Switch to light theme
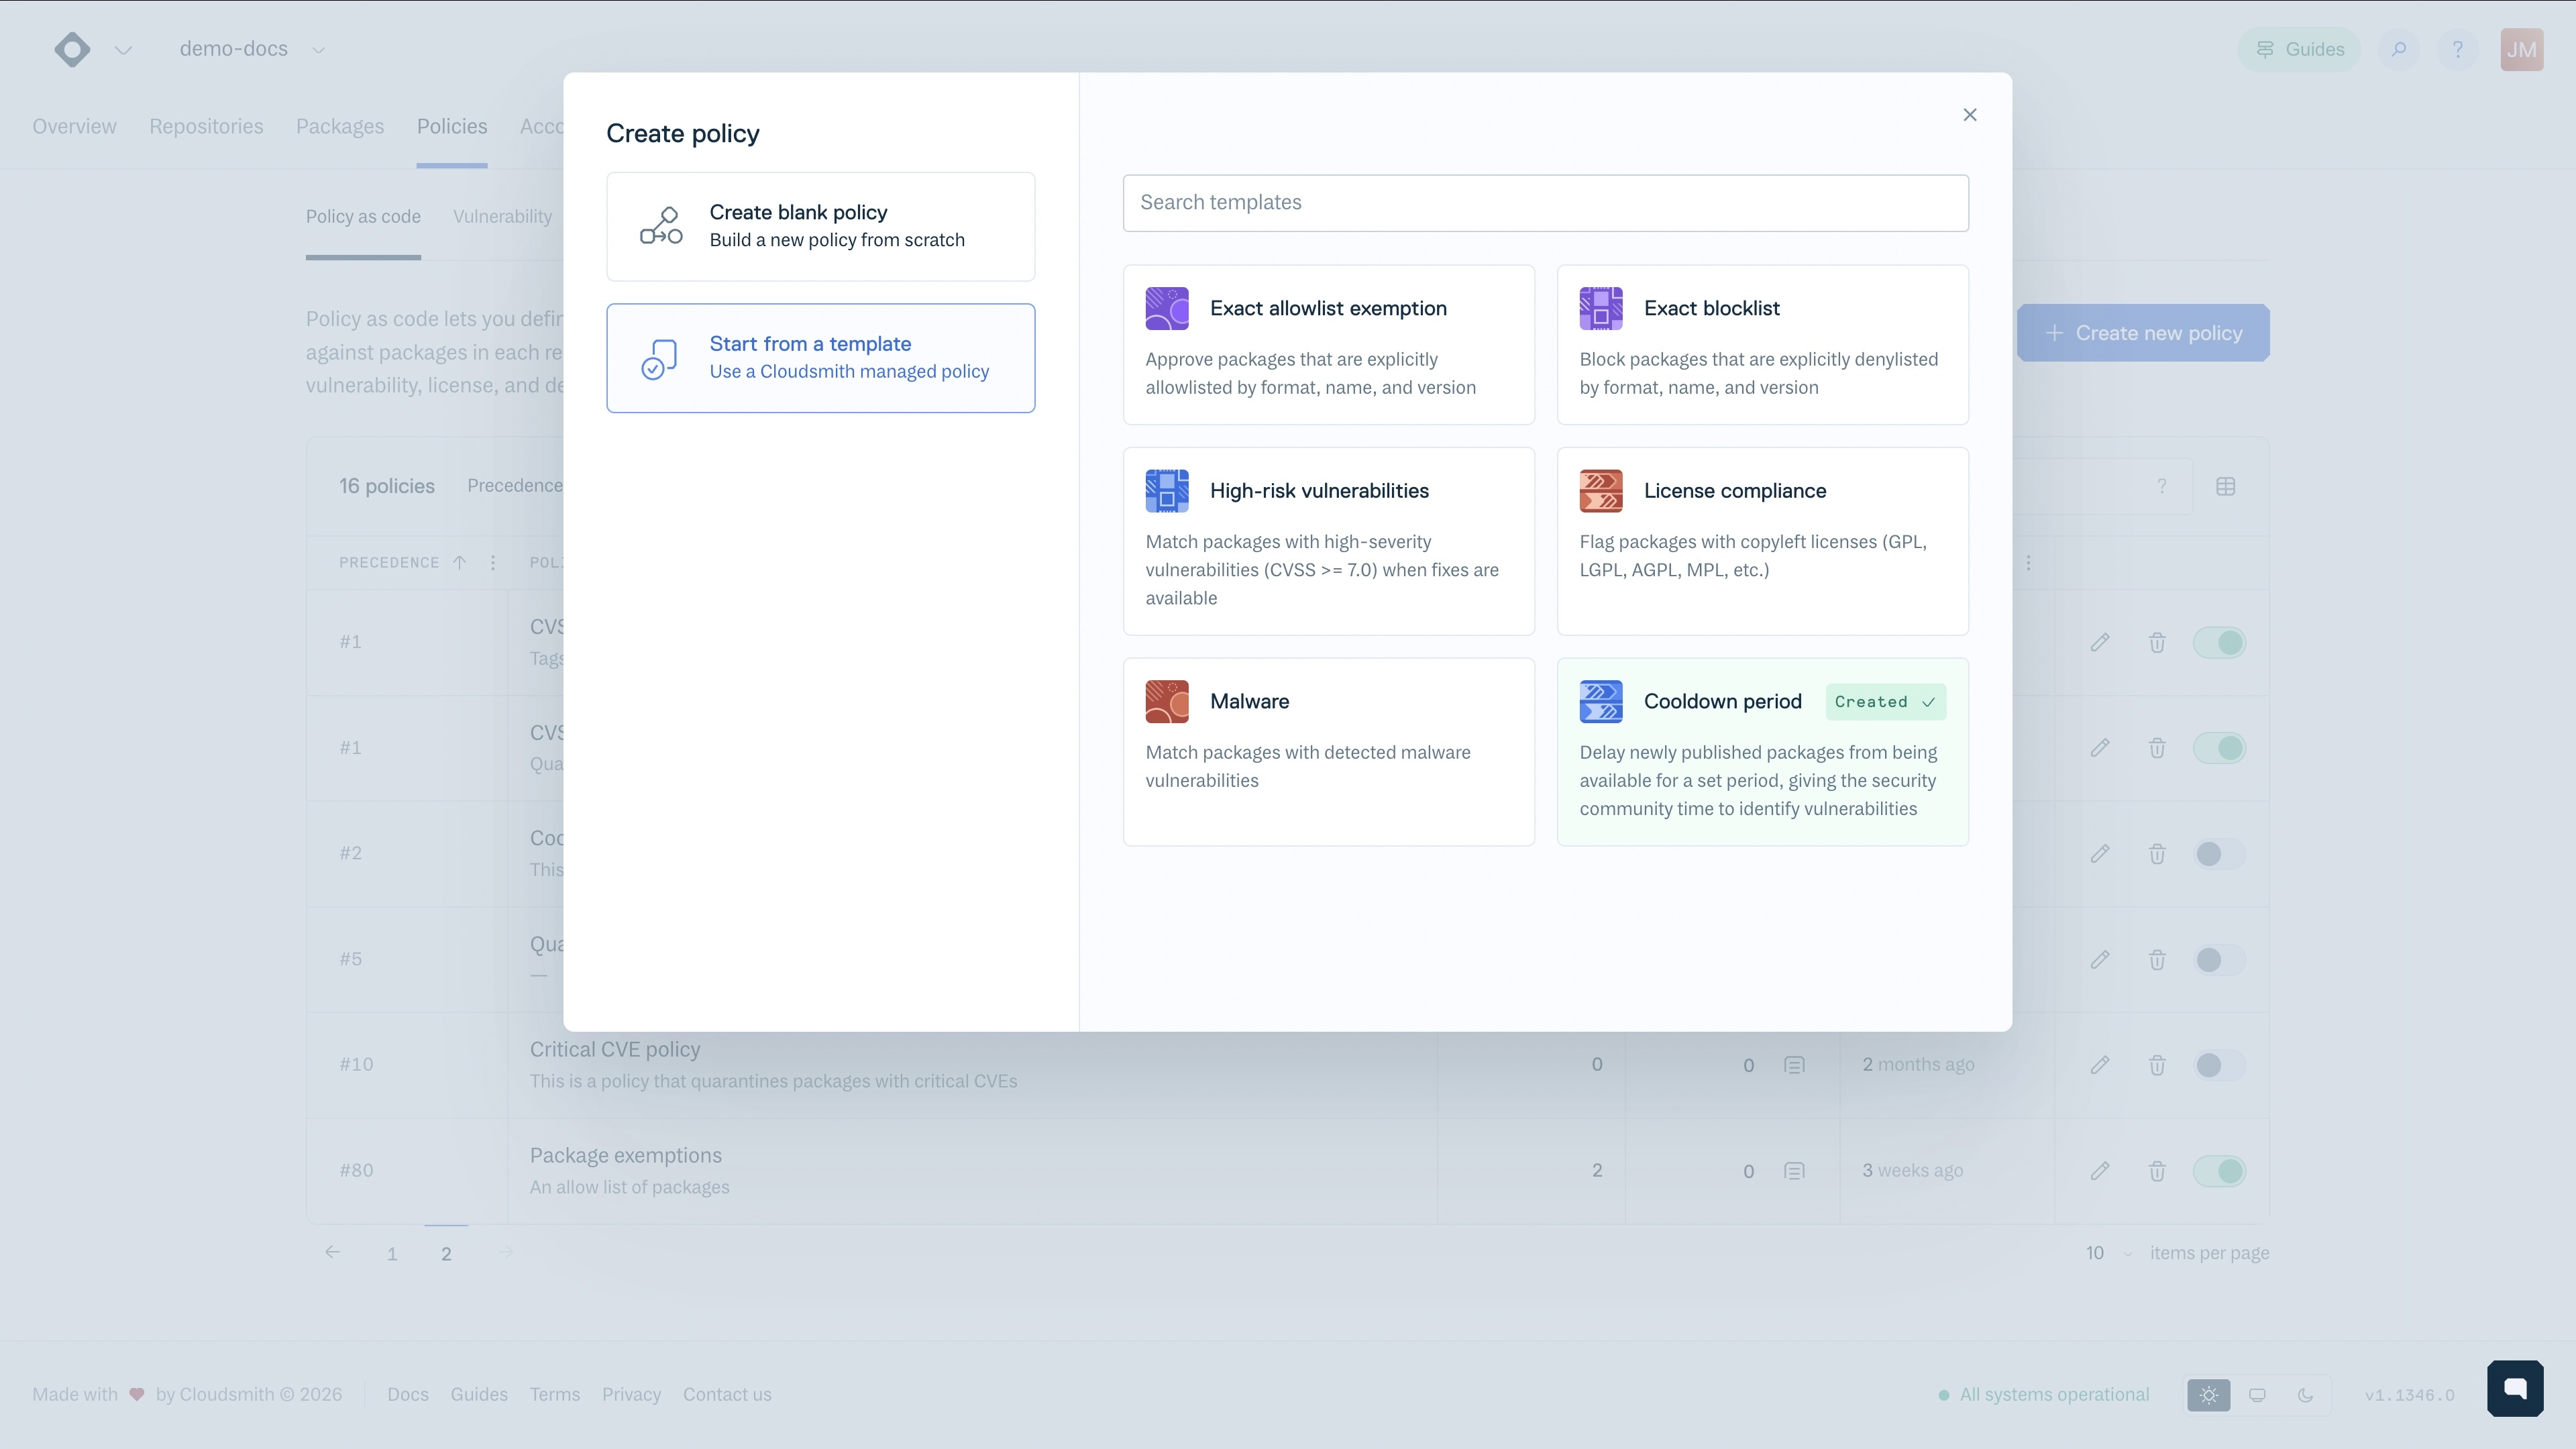 tap(2208, 1395)
